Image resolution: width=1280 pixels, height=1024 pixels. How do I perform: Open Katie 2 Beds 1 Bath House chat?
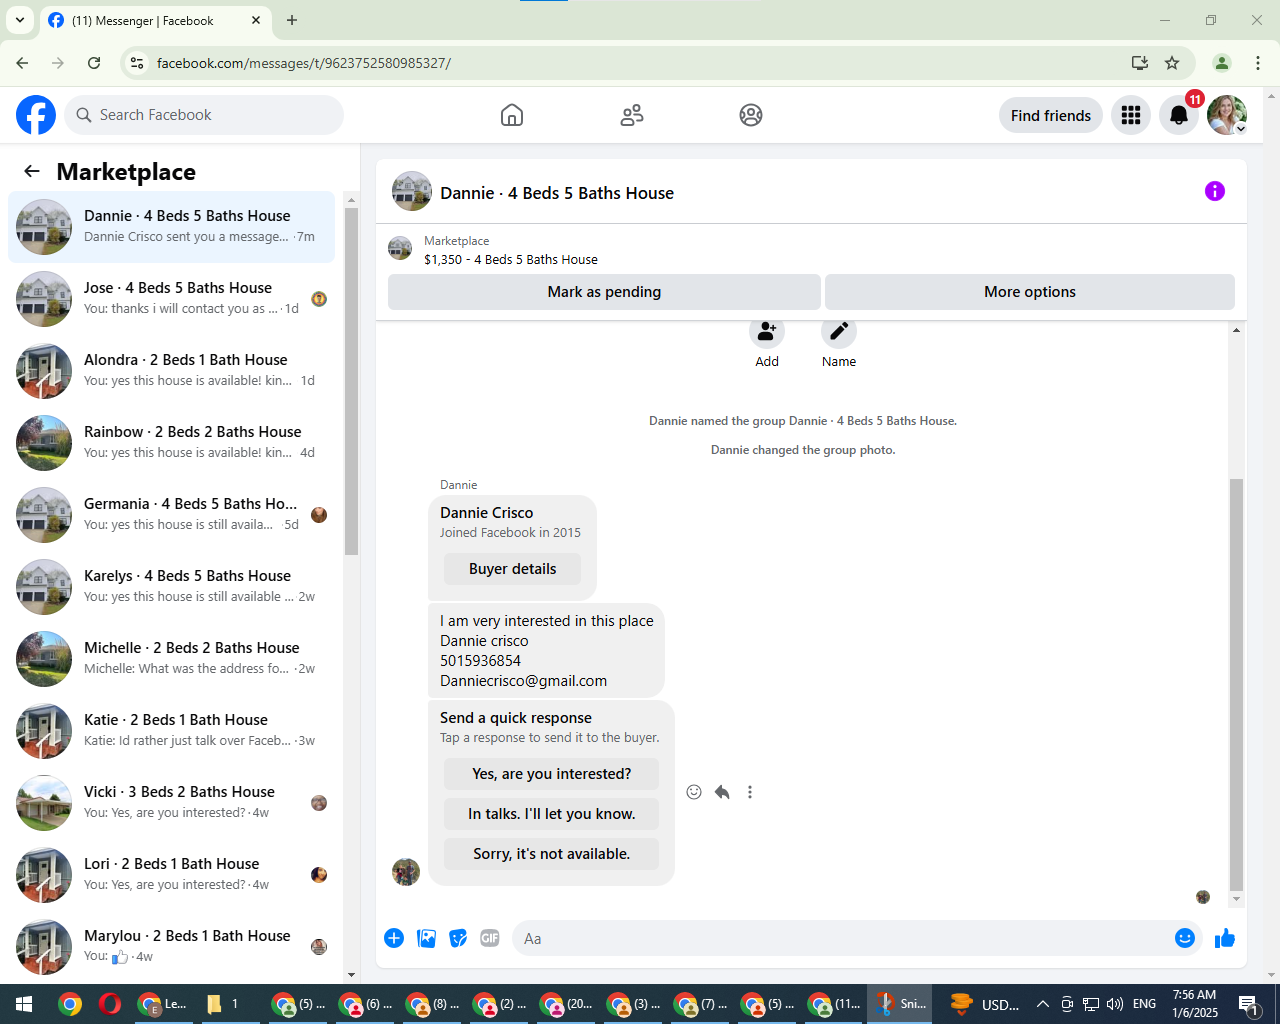pos(172,731)
